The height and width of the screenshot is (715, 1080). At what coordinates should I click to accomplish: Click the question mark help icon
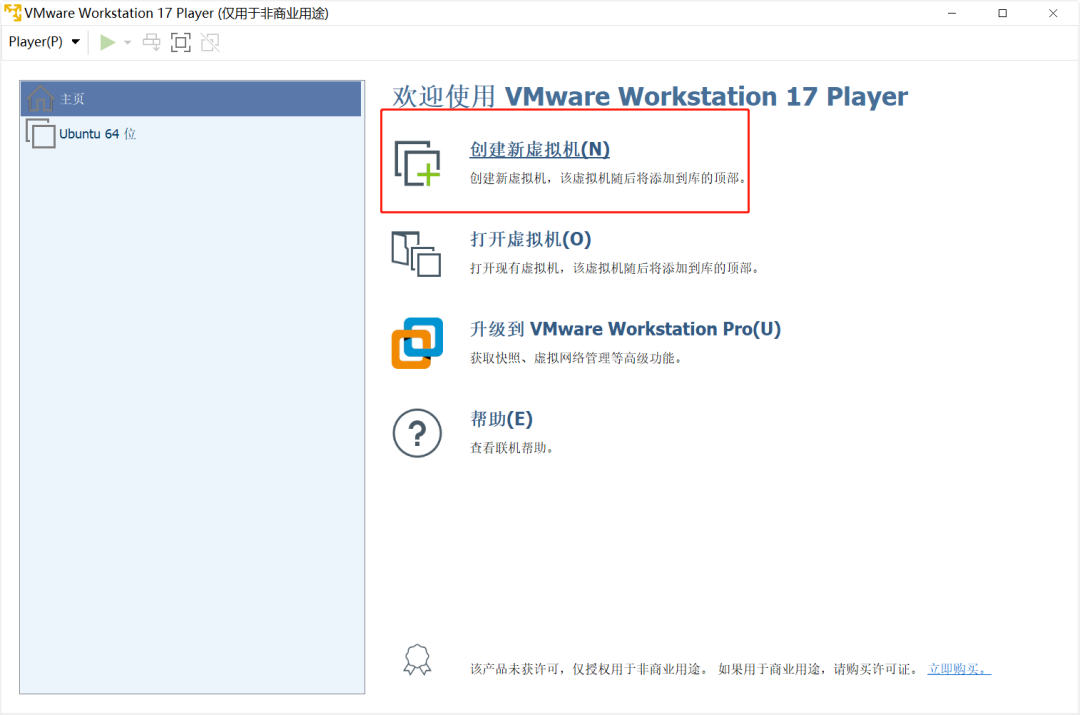[x=417, y=433]
